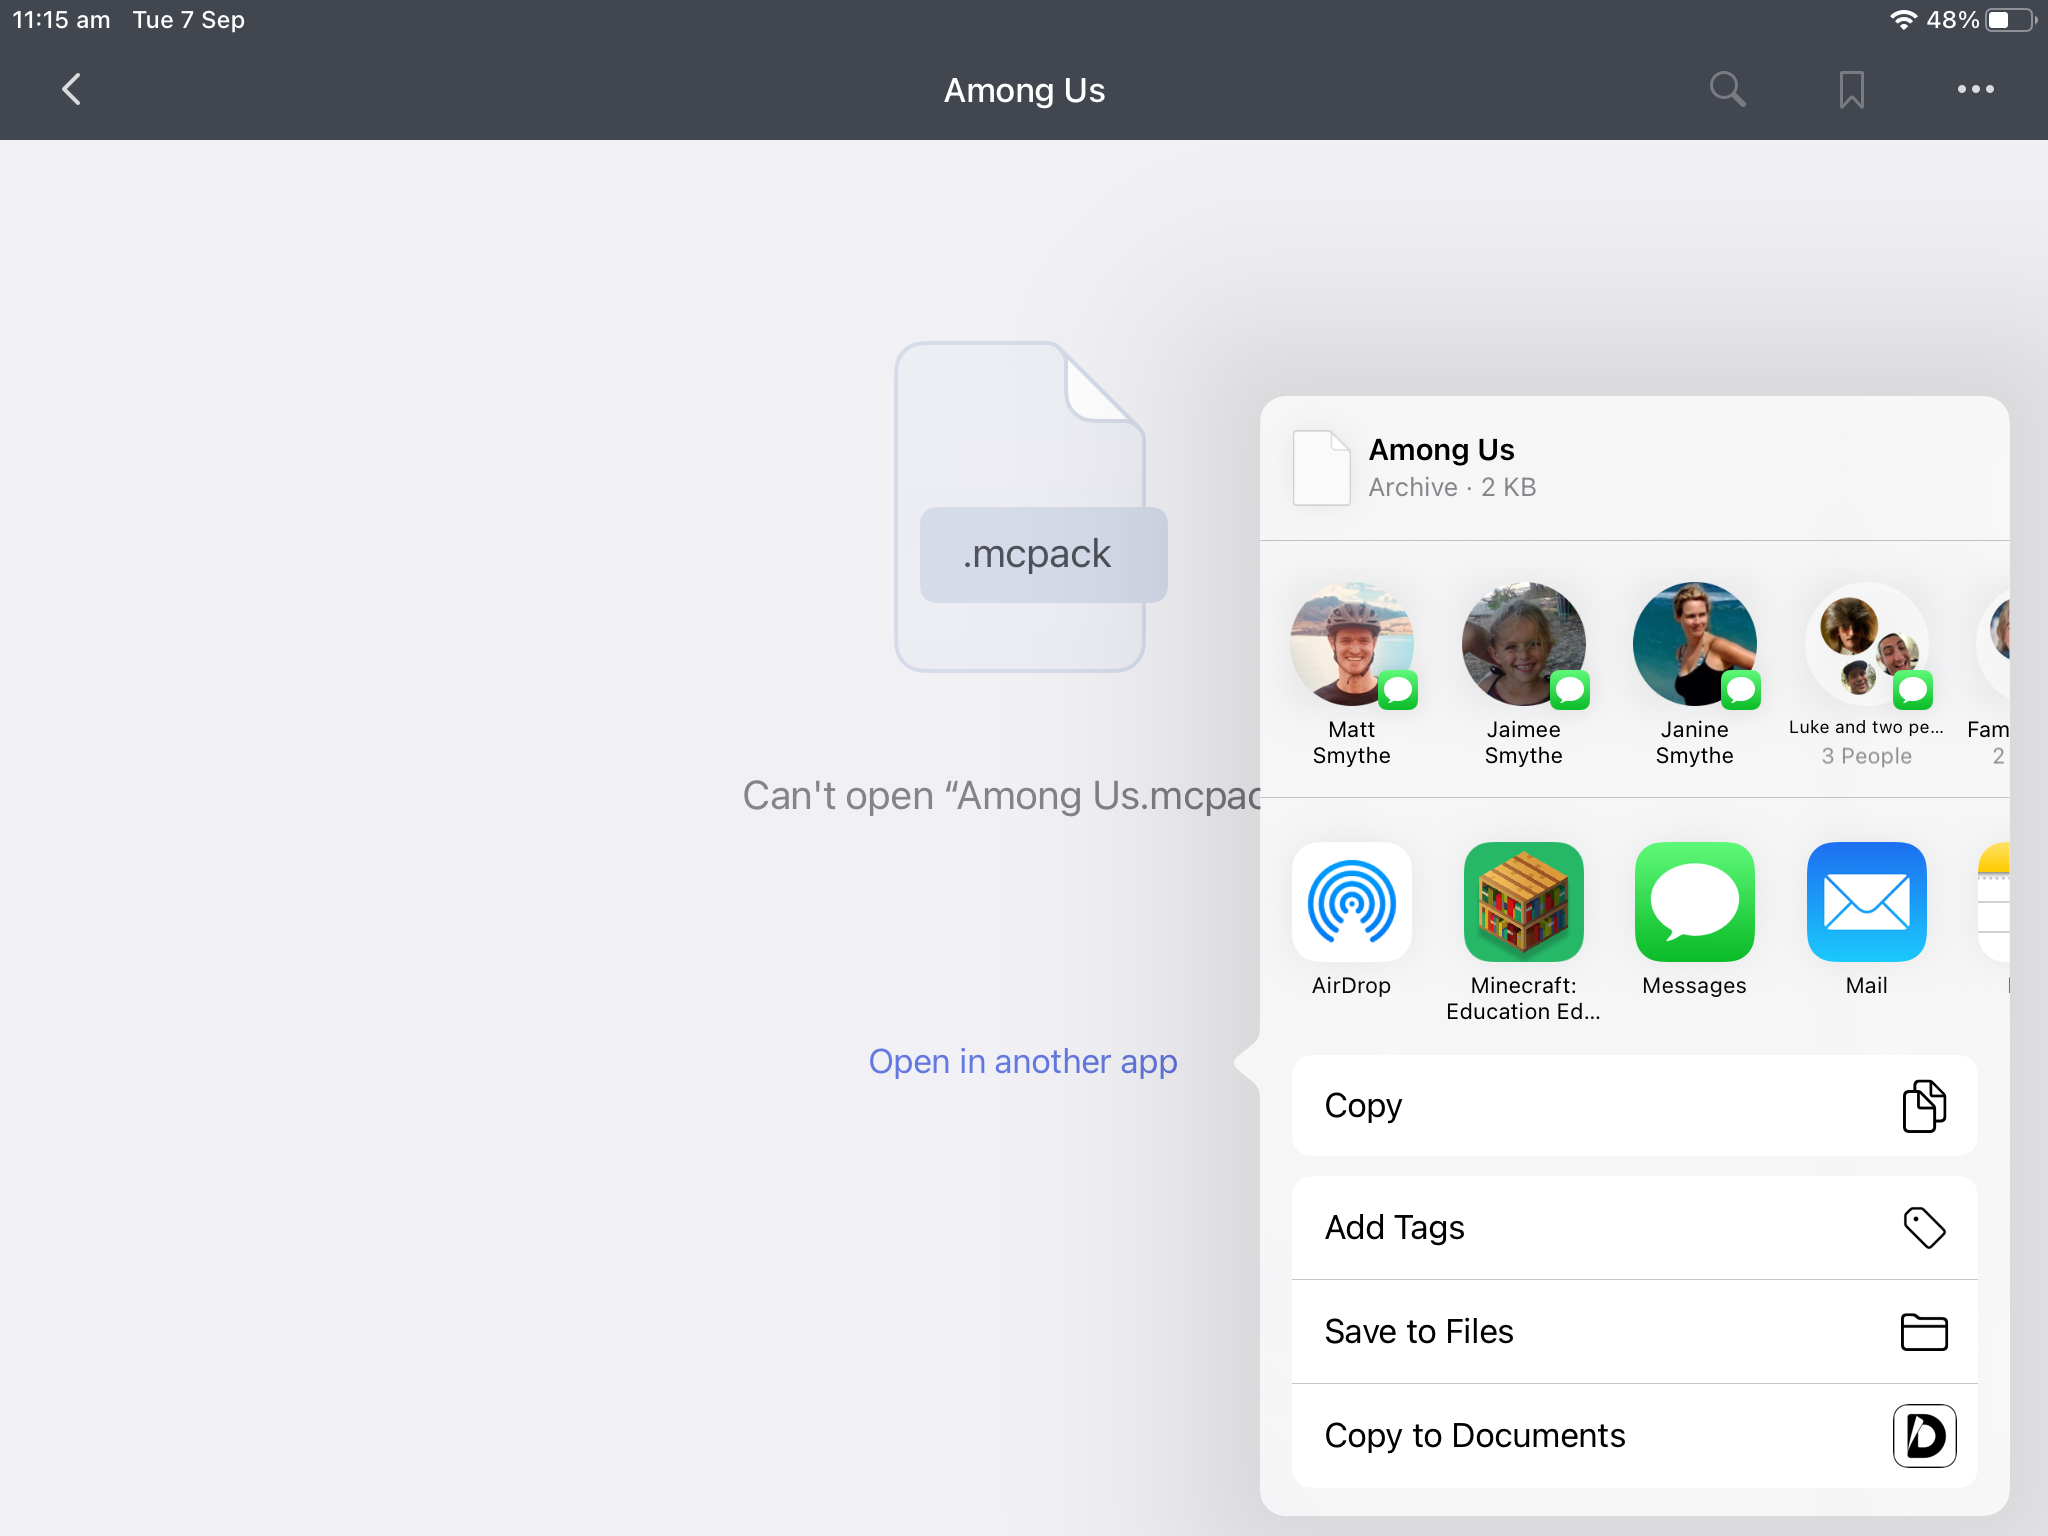This screenshot has height=1536, width=2048.
Task: Select Matt Smythe contact shortcut
Action: pos(1353,668)
